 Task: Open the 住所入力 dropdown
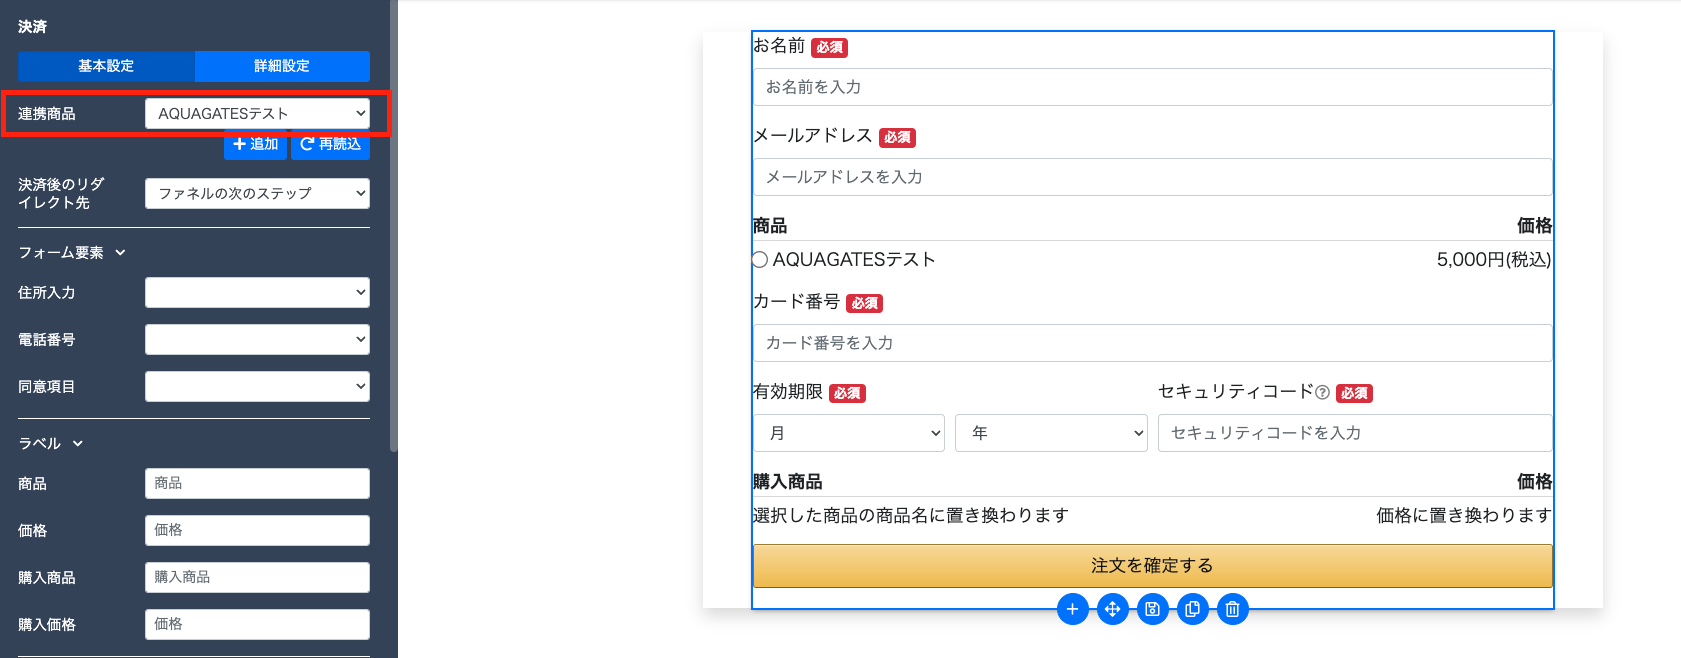point(257,292)
